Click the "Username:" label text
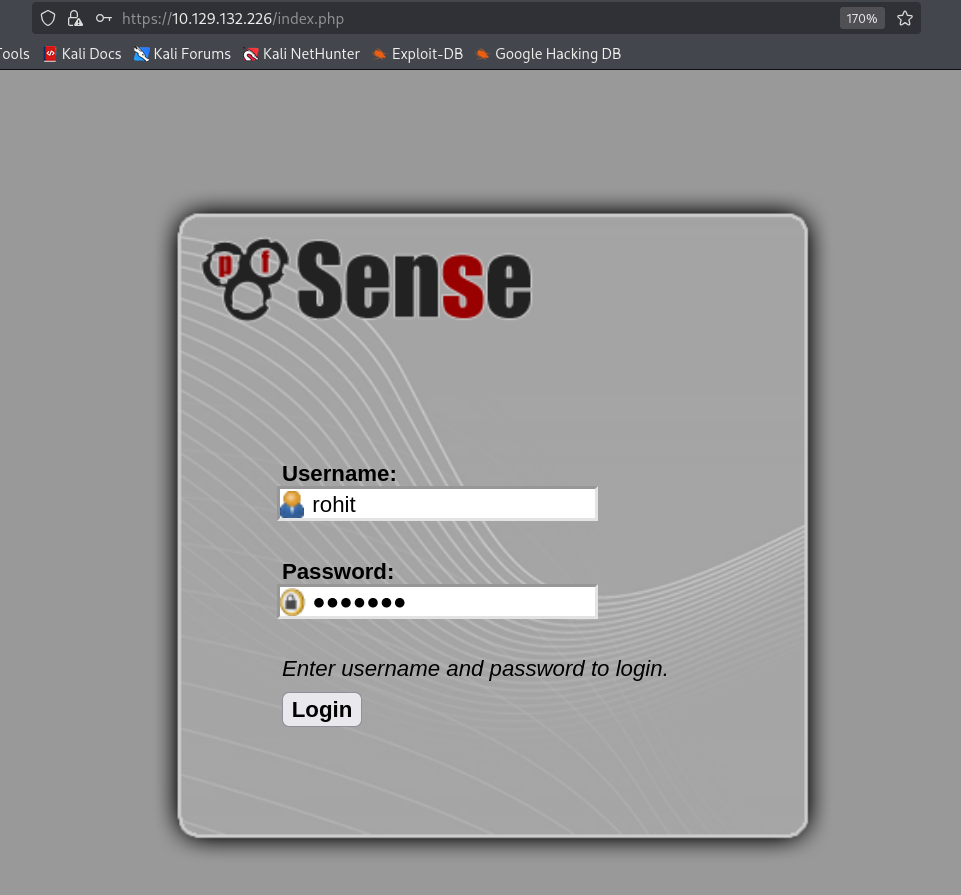 (339, 474)
